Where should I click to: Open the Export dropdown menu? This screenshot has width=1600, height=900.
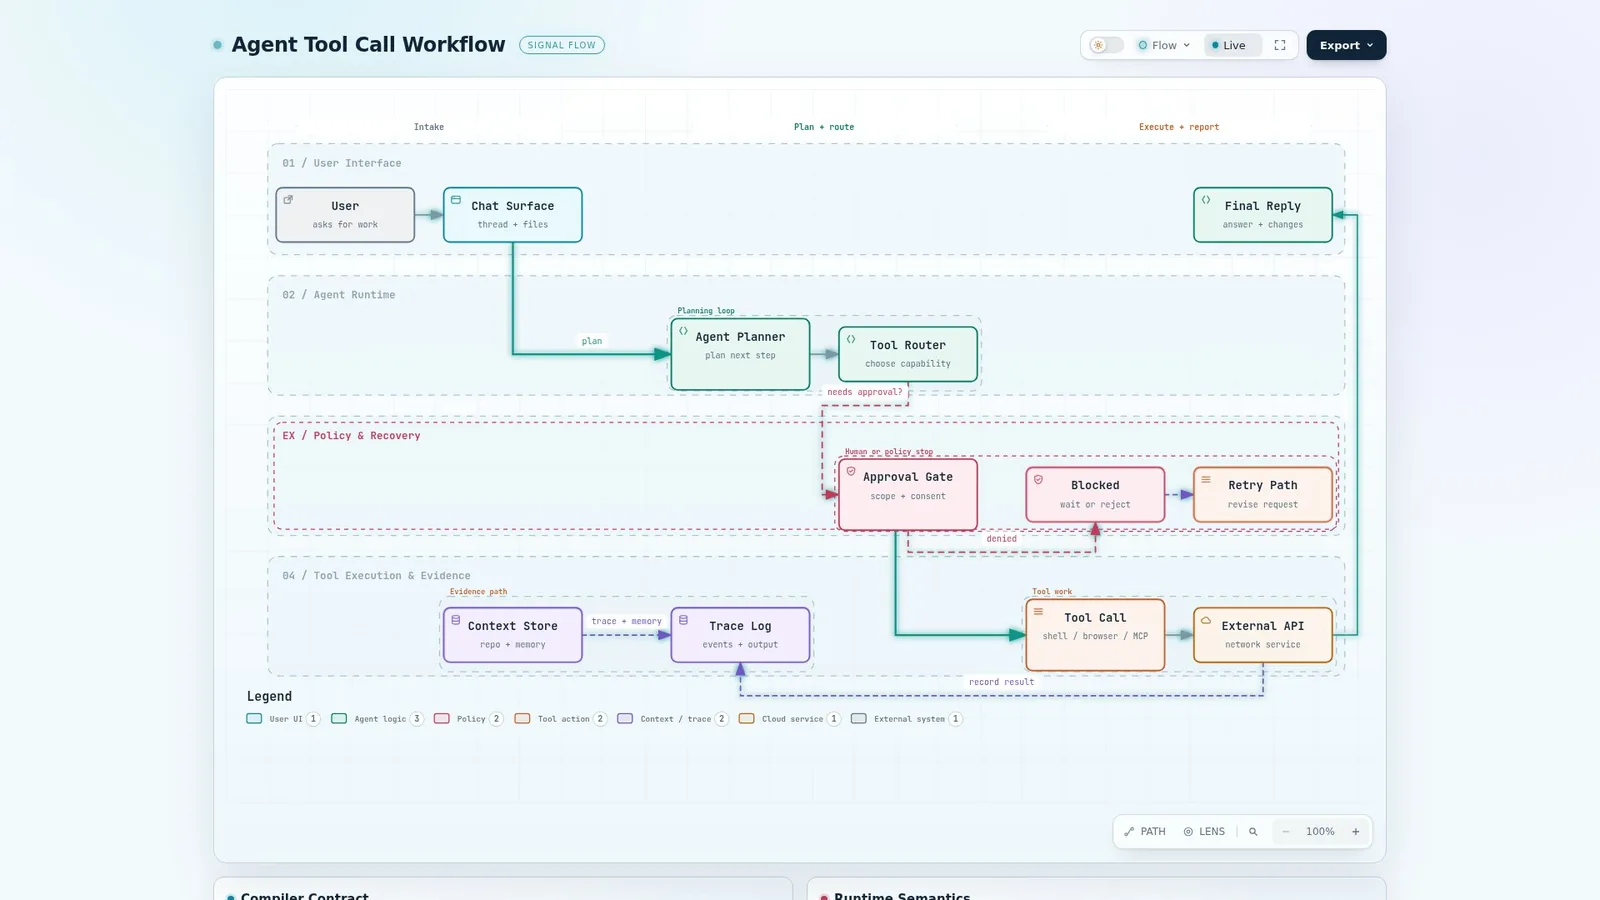point(1346,45)
